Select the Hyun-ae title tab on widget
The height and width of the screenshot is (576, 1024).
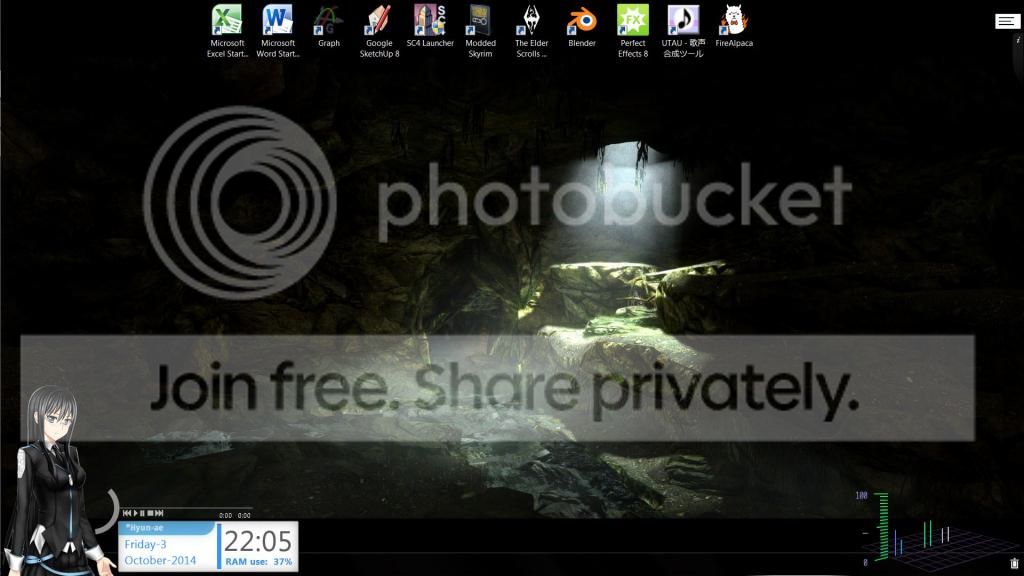click(167, 528)
